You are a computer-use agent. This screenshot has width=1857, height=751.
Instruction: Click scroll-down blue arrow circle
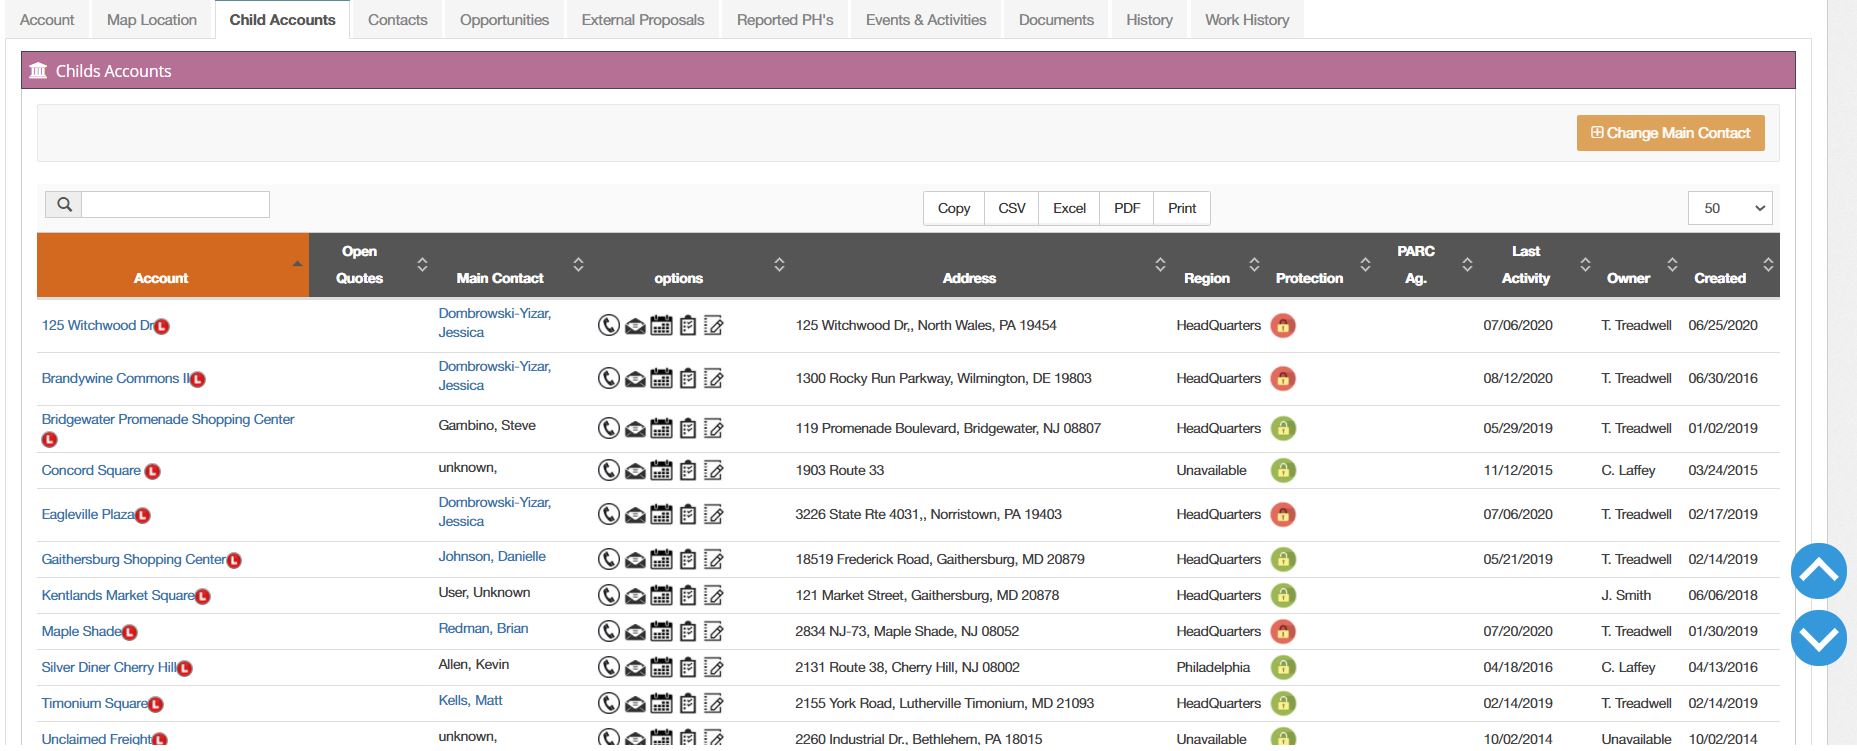tap(1818, 638)
